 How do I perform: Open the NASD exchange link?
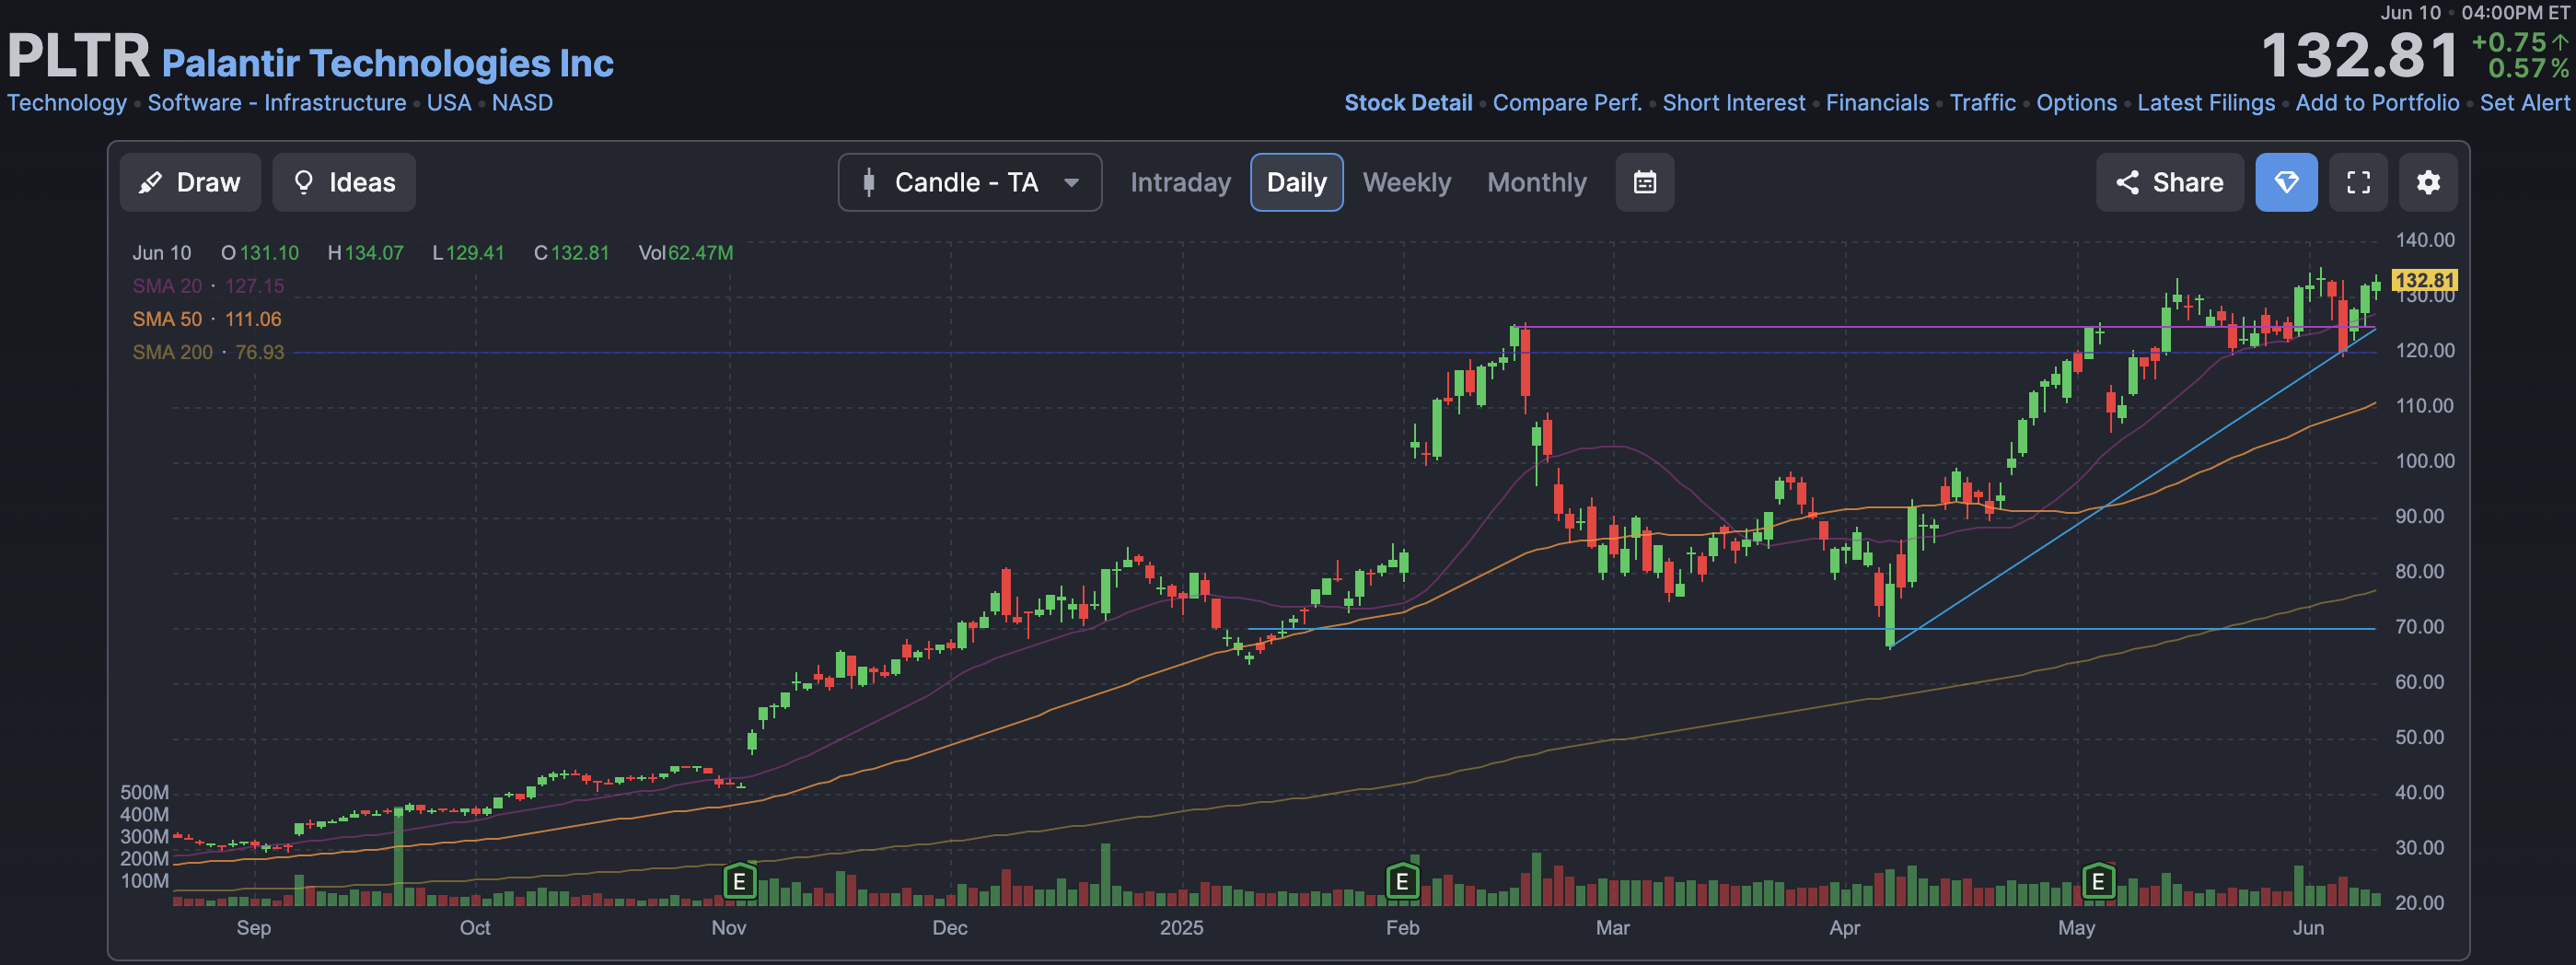coord(522,103)
